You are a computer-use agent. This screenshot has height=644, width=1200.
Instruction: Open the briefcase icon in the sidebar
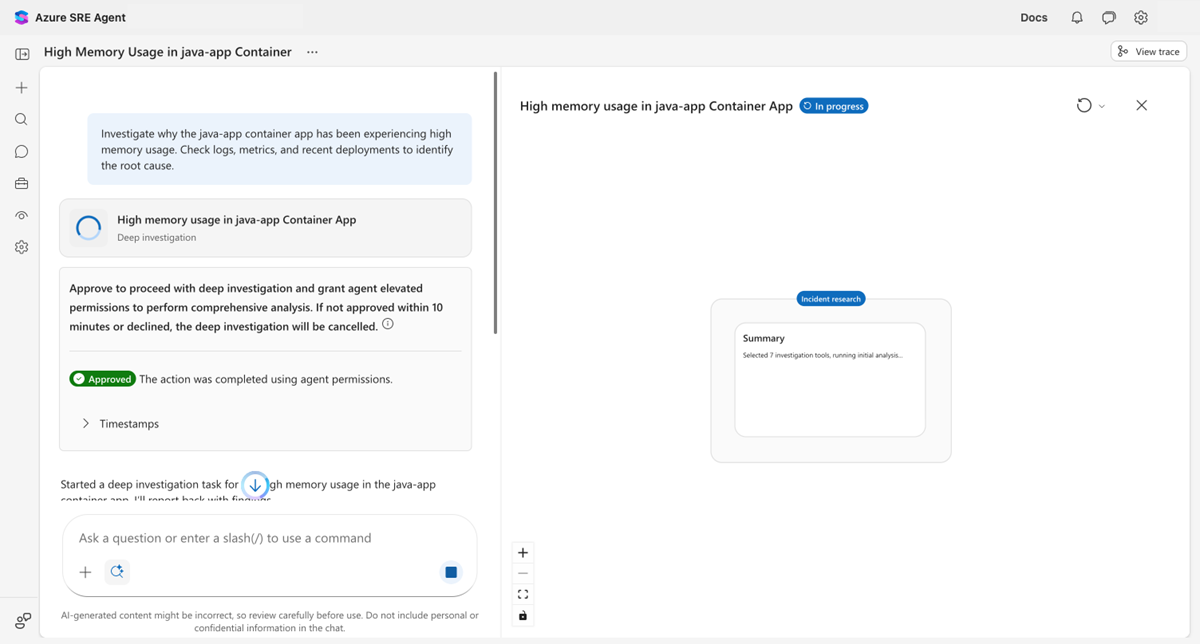[x=22, y=184]
